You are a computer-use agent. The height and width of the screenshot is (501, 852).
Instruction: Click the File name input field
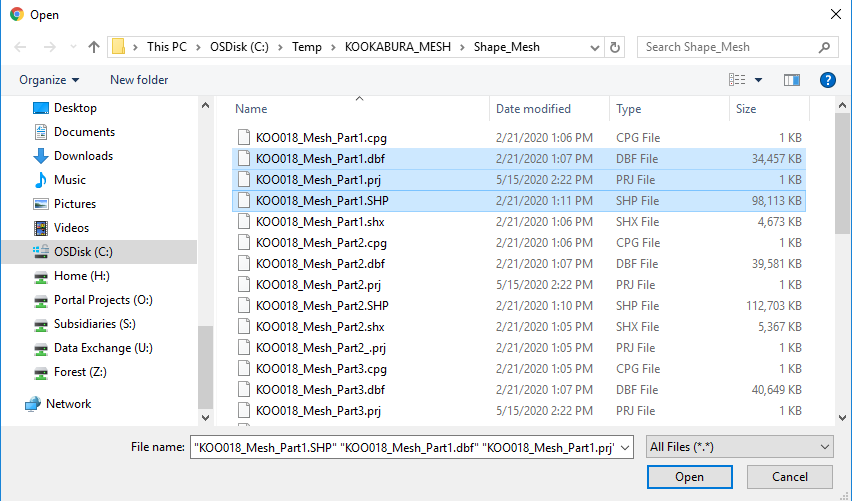(x=410, y=447)
